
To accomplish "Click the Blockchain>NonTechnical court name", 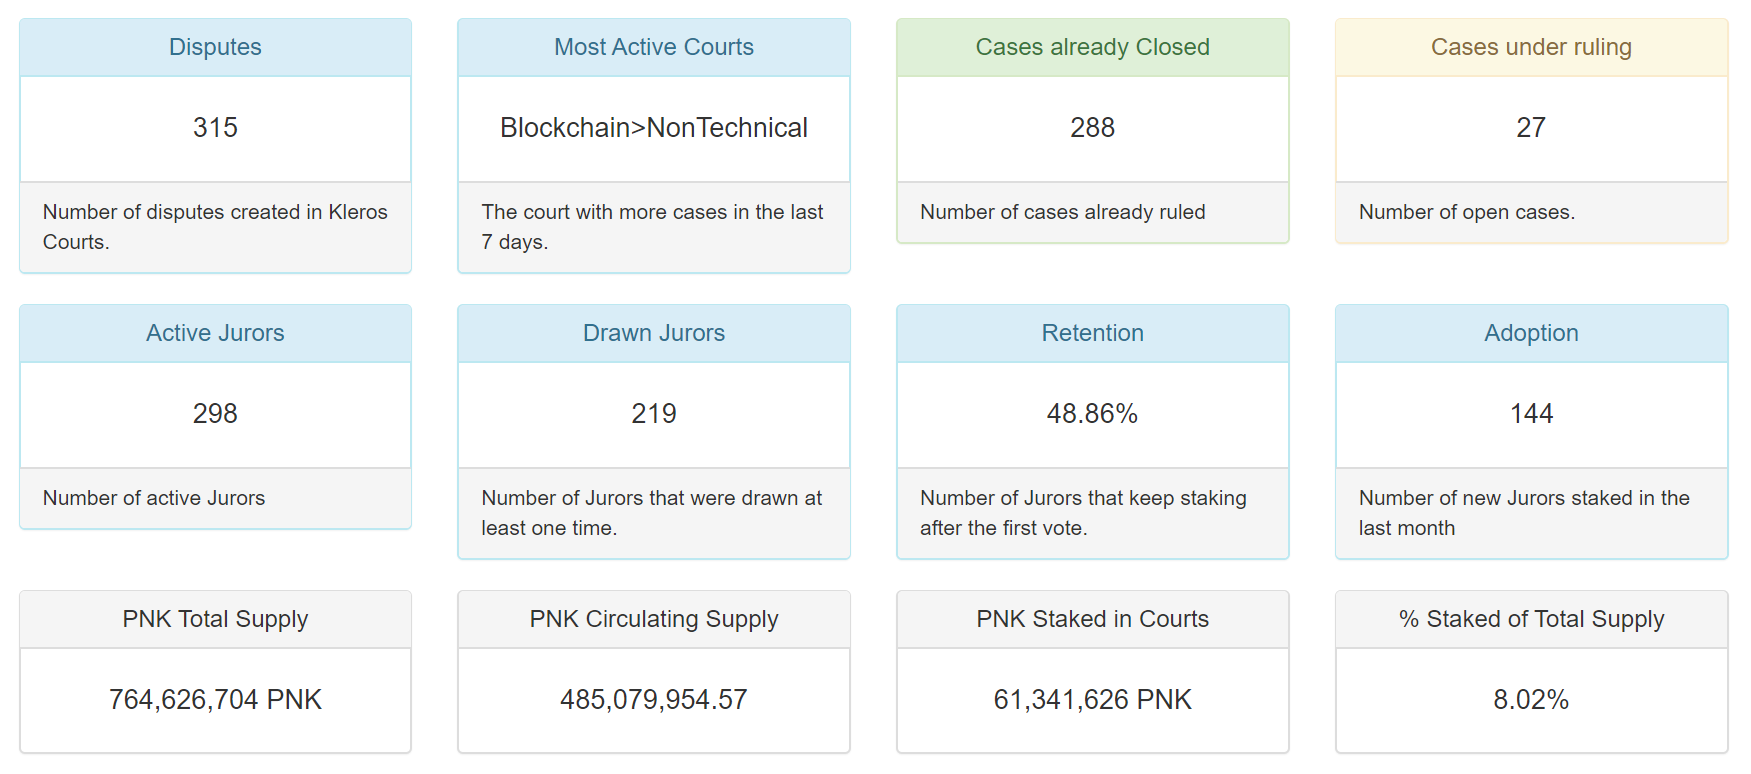I will click(654, 128).
